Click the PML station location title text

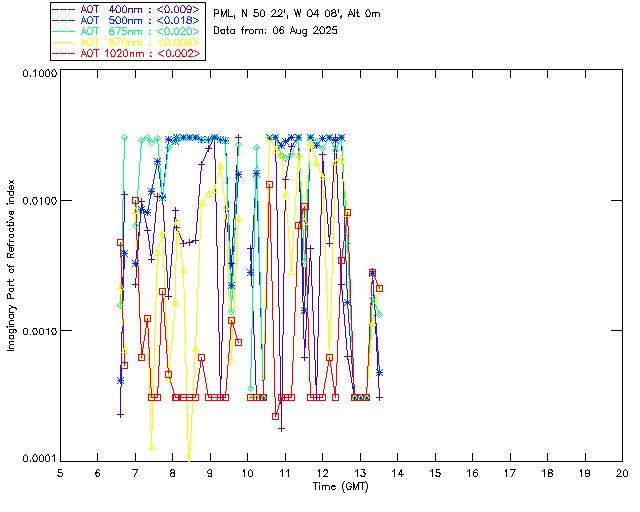[x=297, y=14]
